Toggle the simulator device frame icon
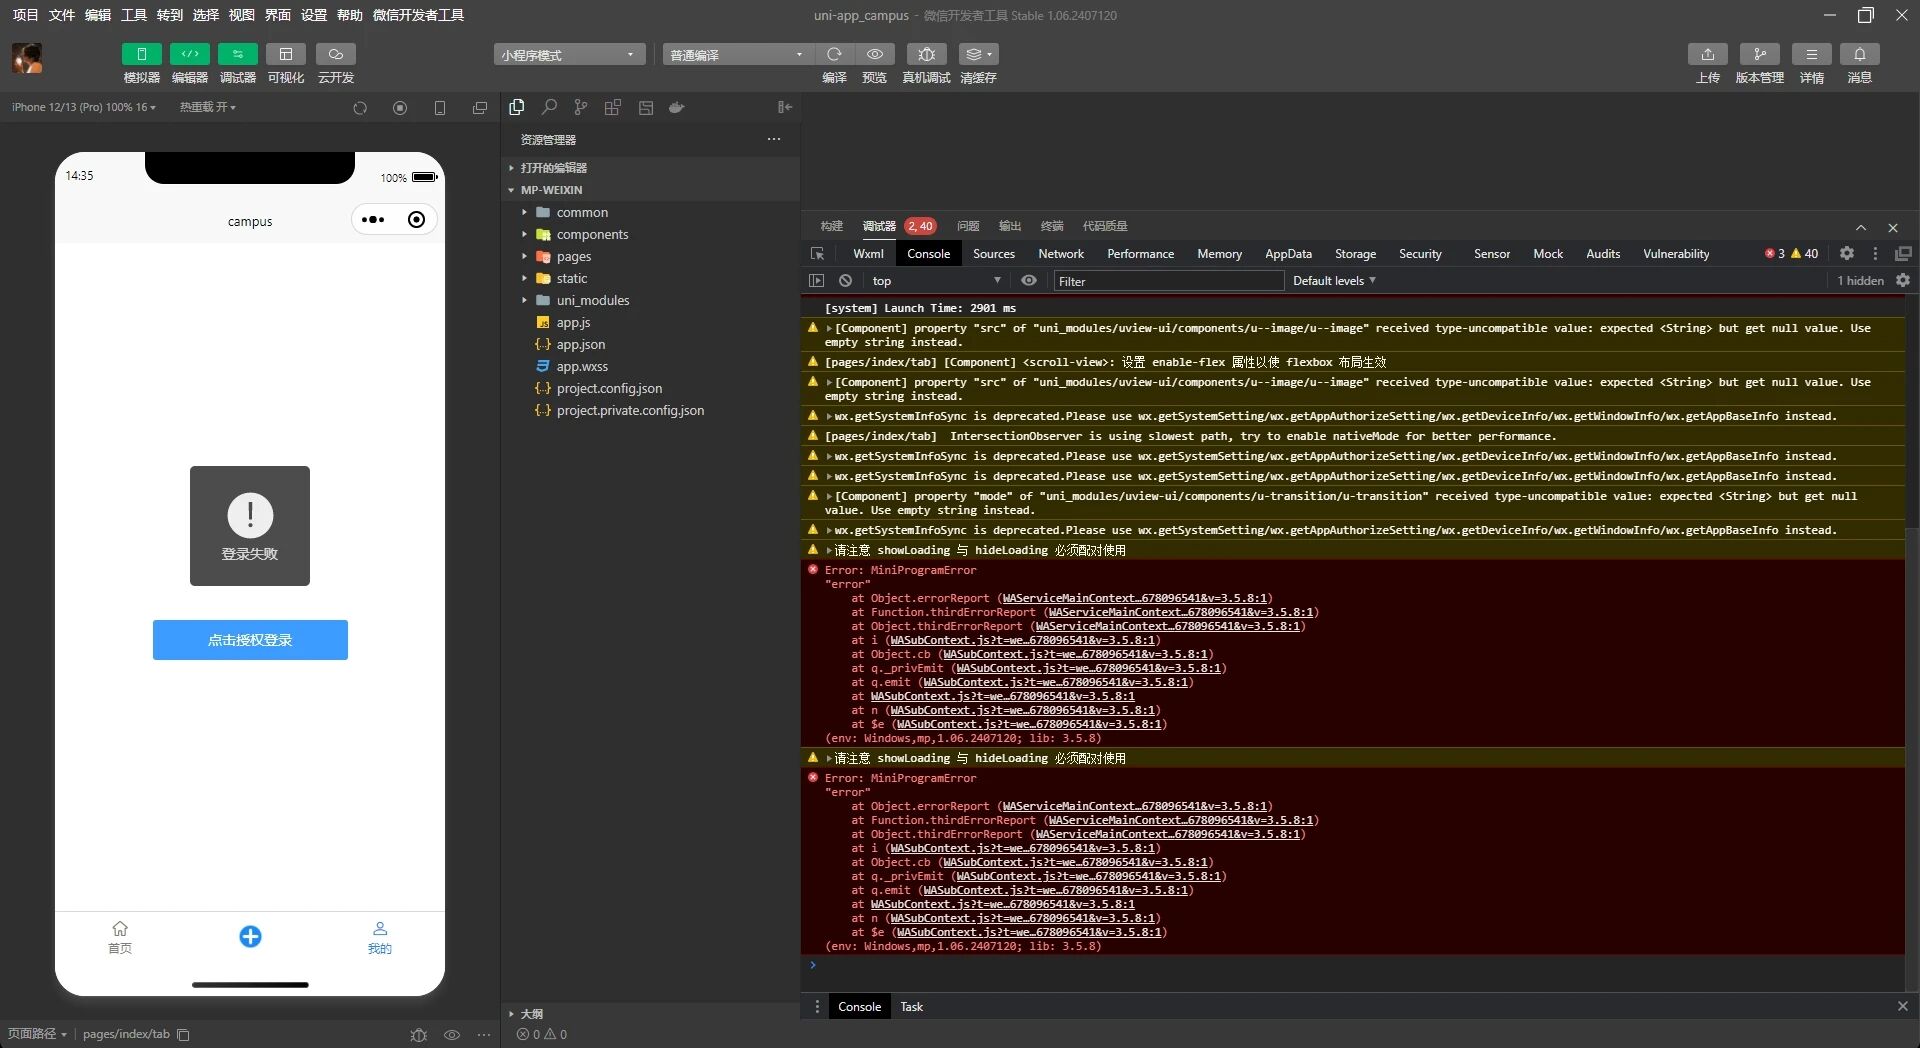Image resolution: width=1920 pixels, height=1048 pixels. [440, 108]
